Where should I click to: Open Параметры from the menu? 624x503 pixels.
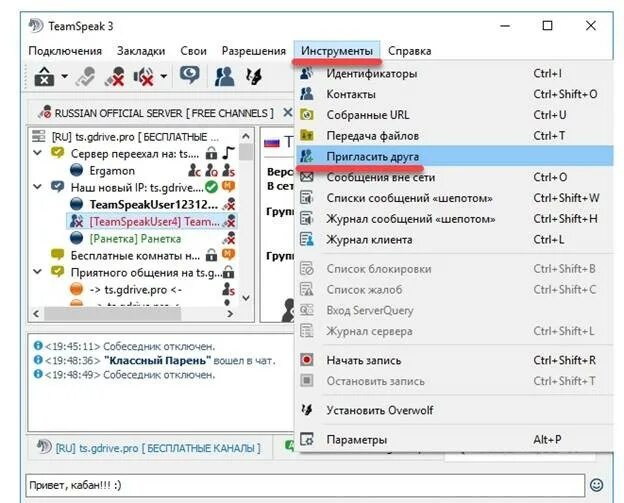(454, 440)
